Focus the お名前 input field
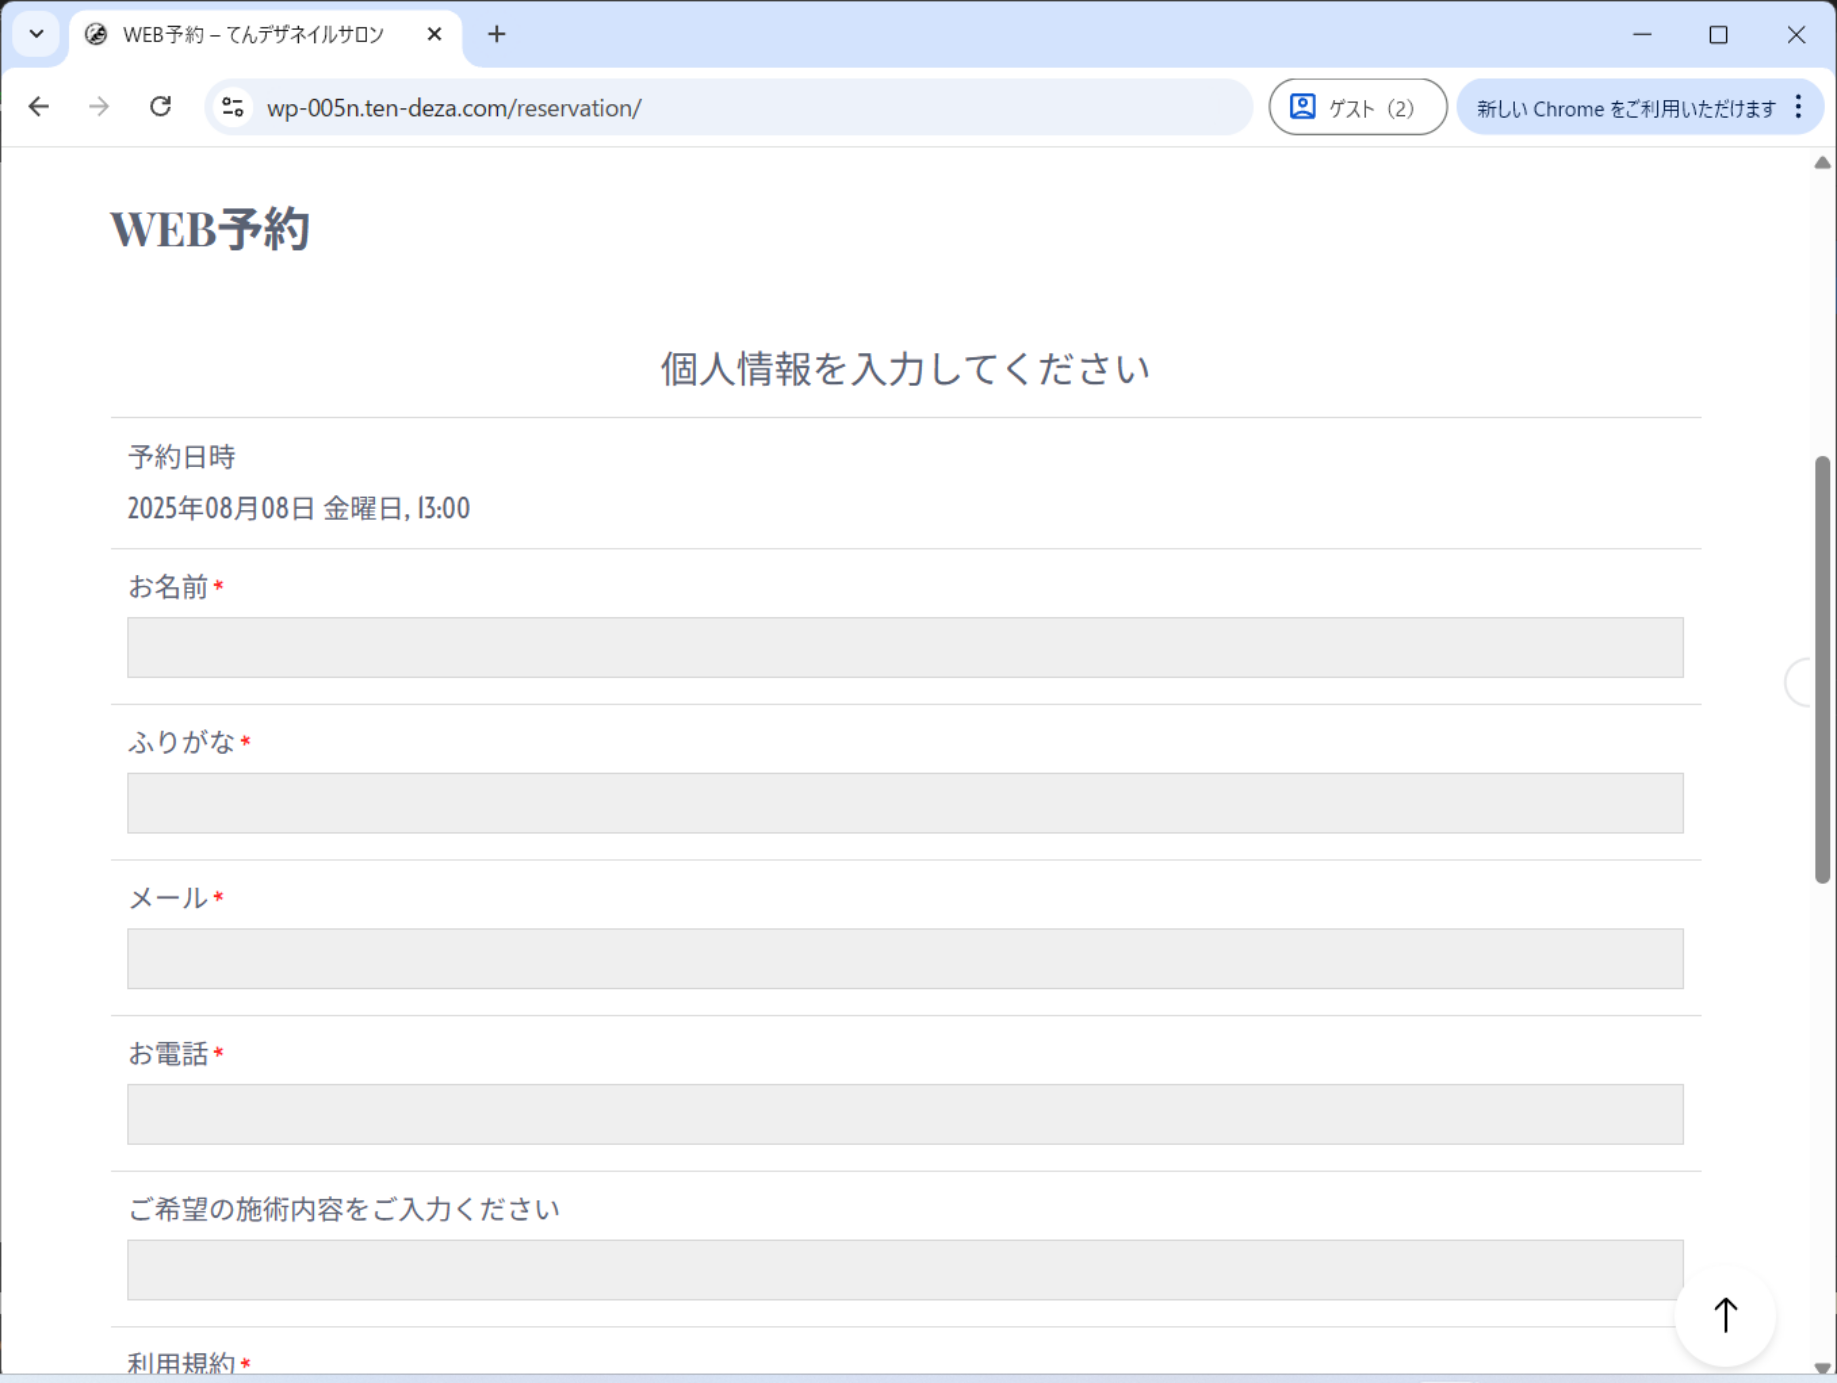Viewport: 1837px width, 1383px height. pyautogui.click(x=904, y=647)
